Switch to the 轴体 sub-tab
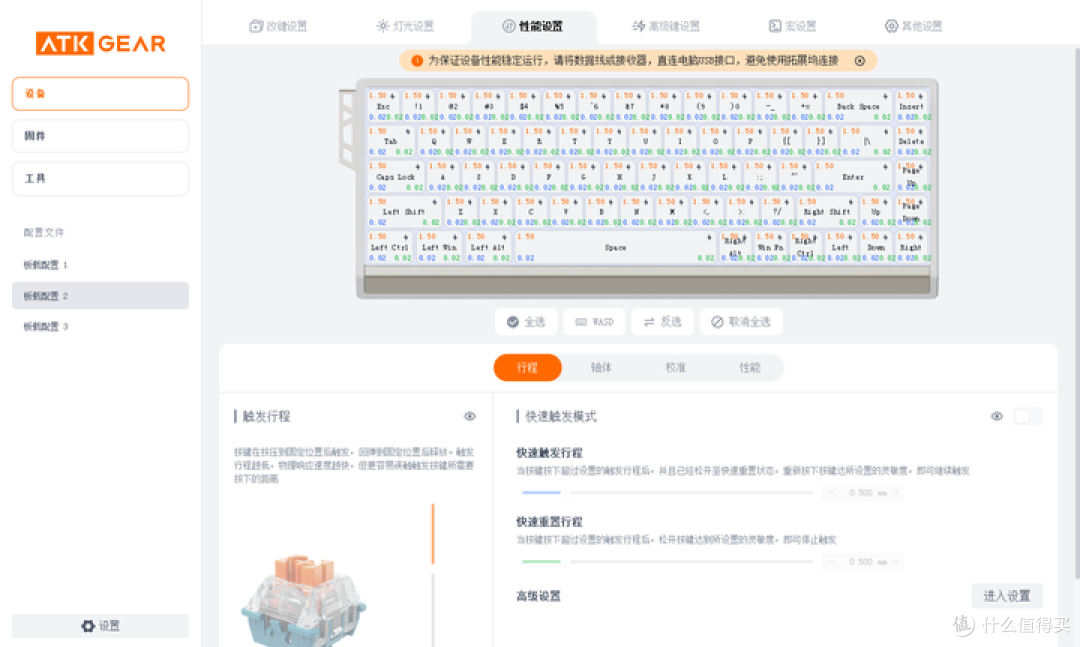This screenshot has width=1080, height=647. pos(601,367)
